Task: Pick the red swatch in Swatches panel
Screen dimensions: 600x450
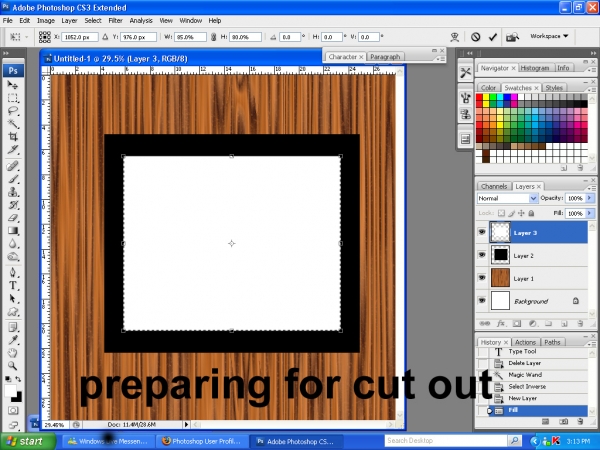Action: [479, 97]
